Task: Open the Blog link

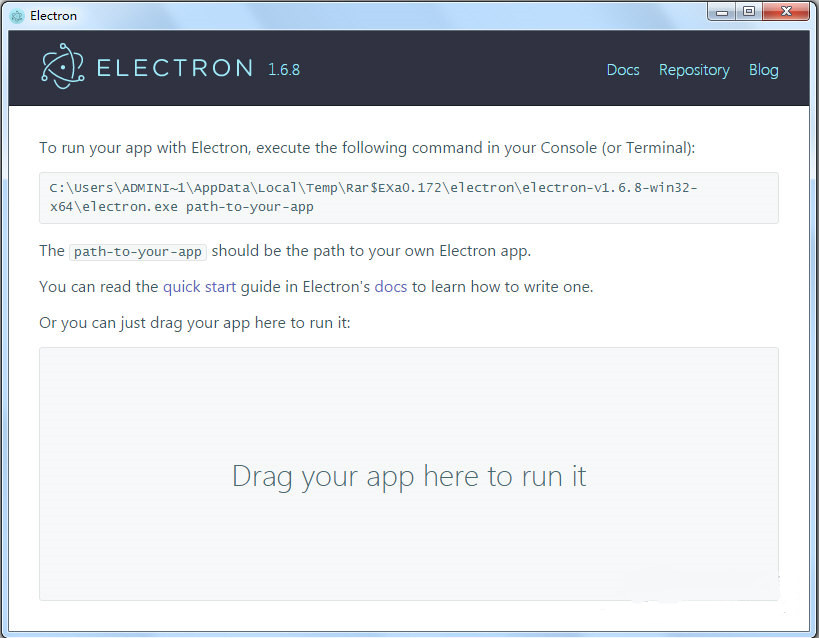Action: click(x=763, y=70)
